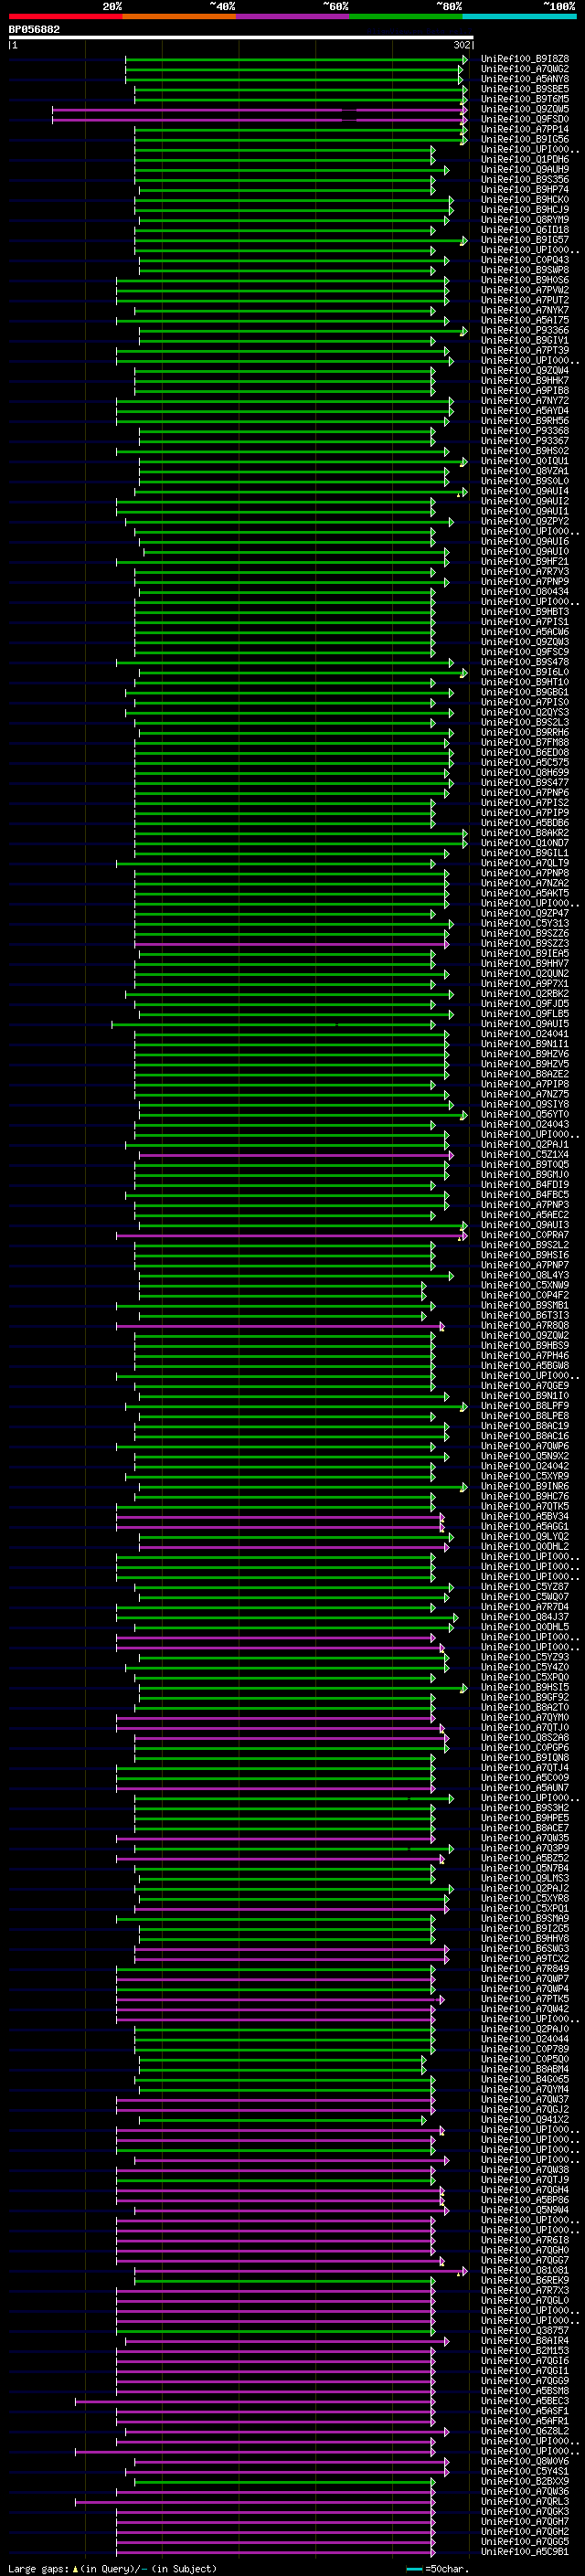Click the purple ~60% identity legend segment
Viewport: 585px width, 2576px height.
click(x=292, y=16)
